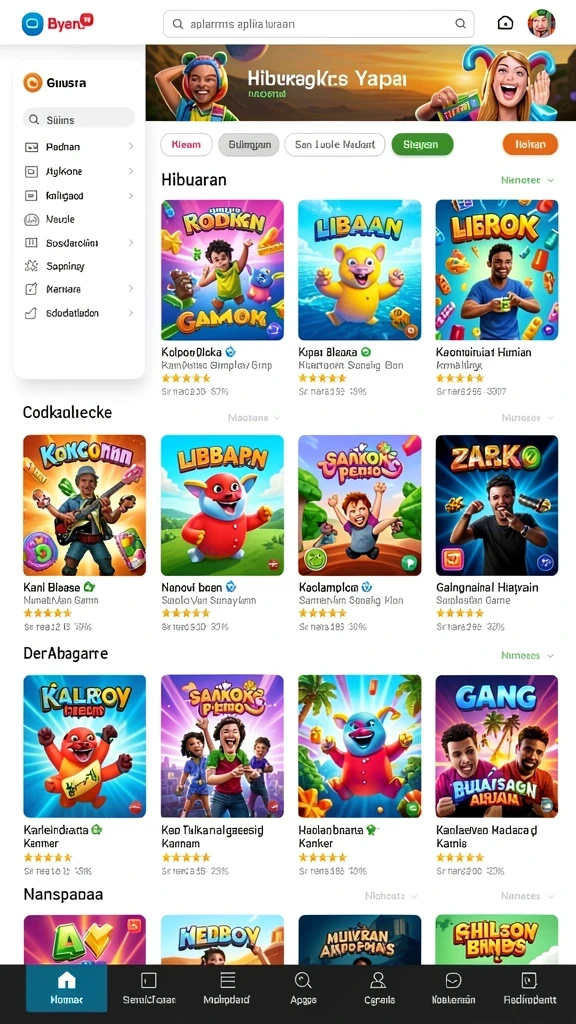
Task: Toggle the San Luole Madant chip
Action: (335, 144)
